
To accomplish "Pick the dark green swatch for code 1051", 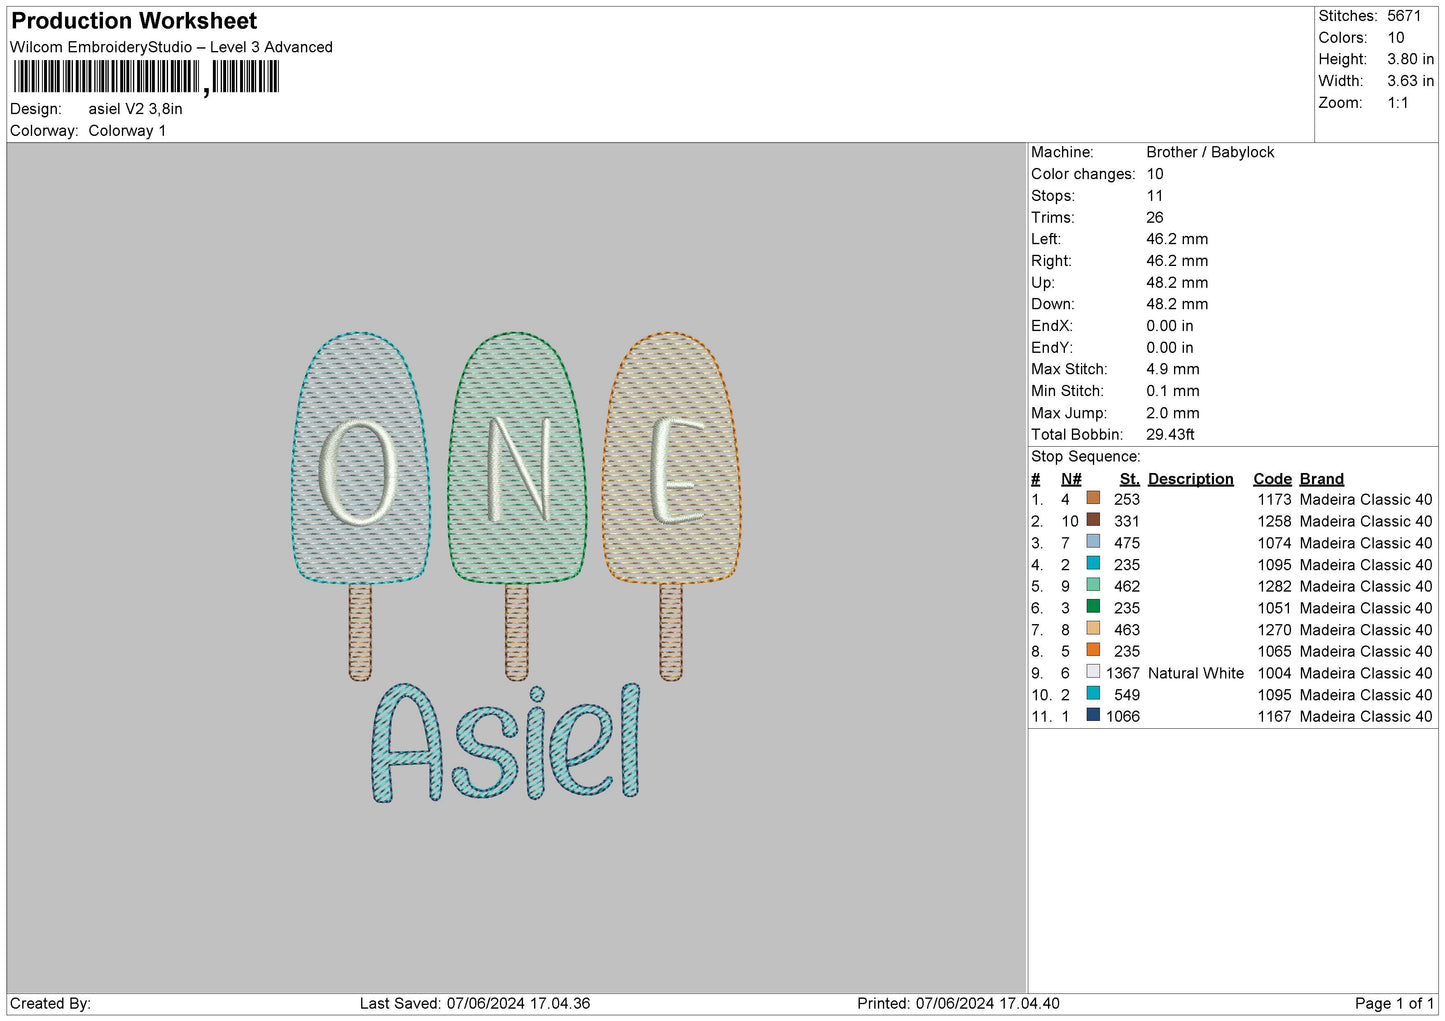I will pos(1093,607).
